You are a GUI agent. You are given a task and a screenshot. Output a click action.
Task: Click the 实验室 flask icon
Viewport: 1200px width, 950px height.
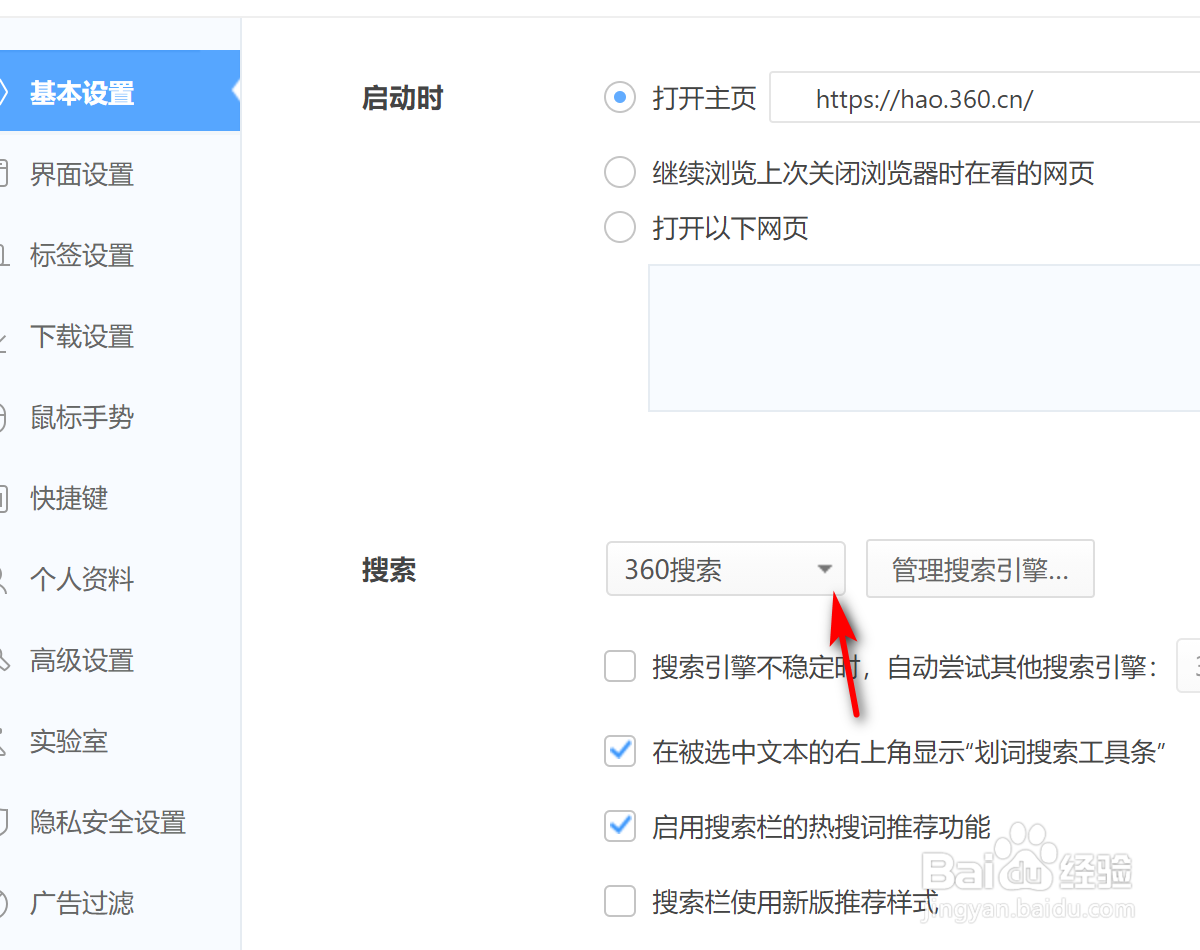(x=3, y=742)
